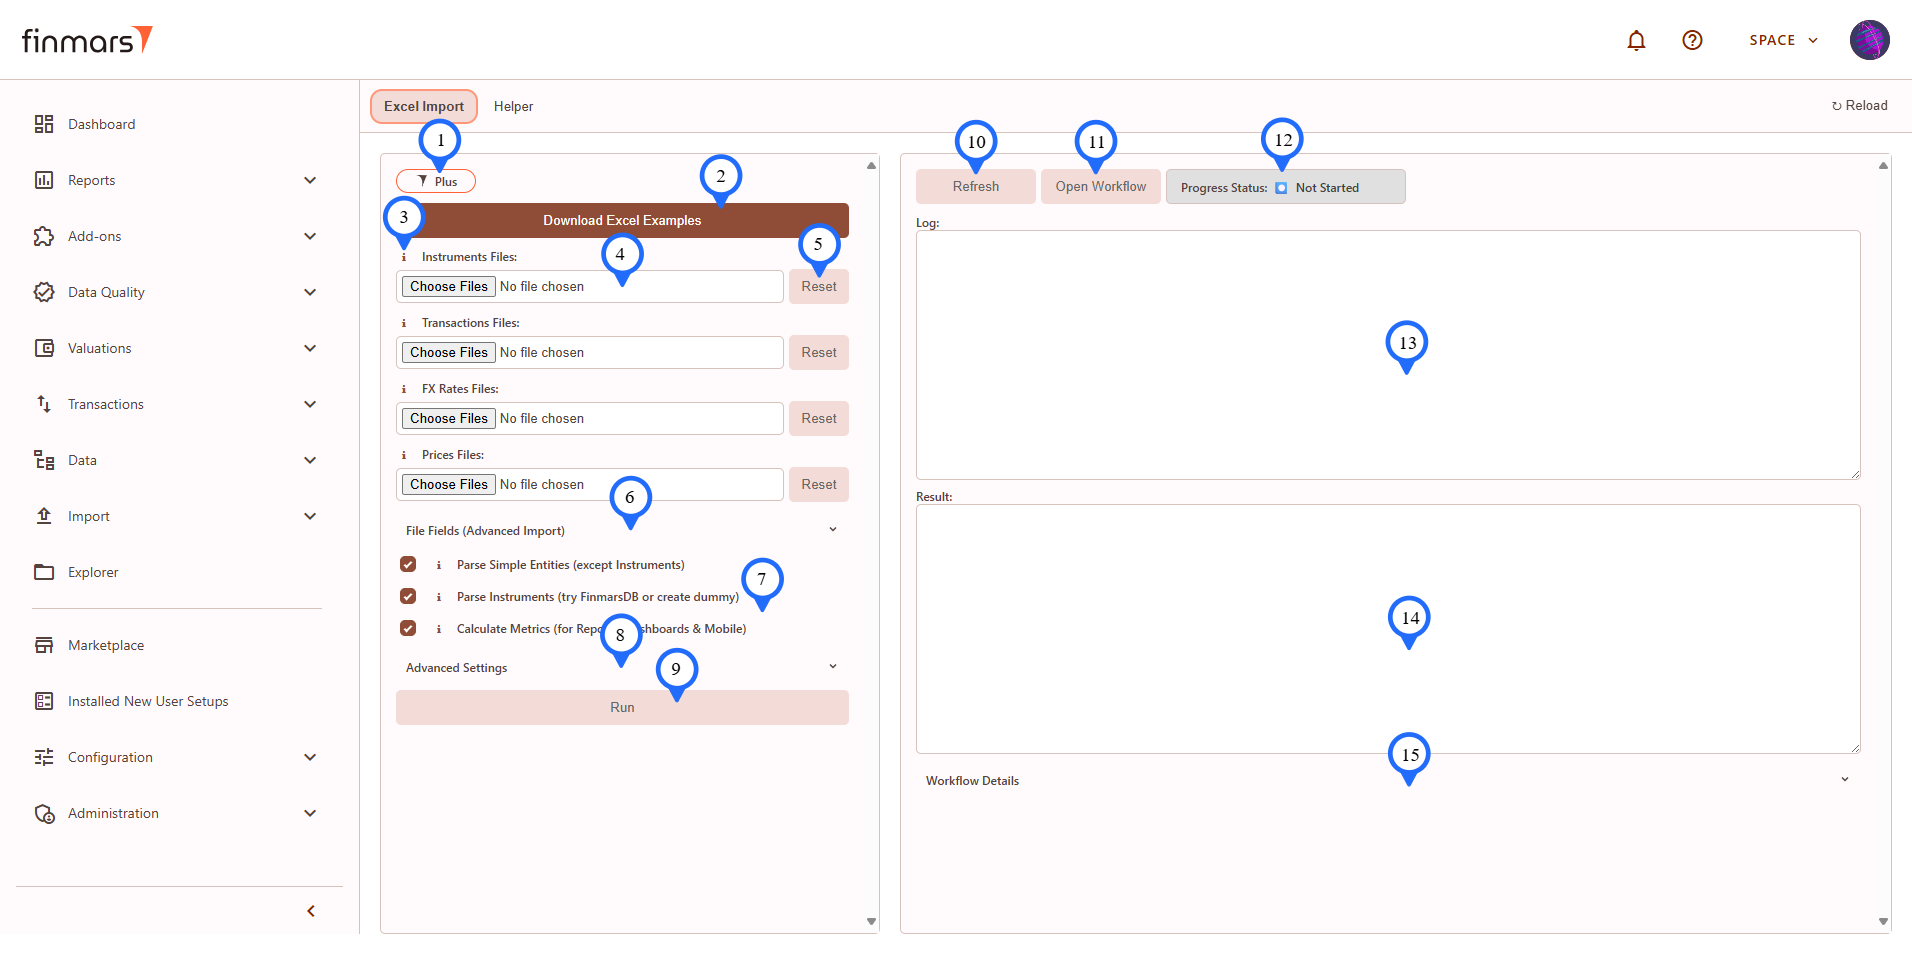
Task: Click the Import upload icon
Action: coord(44,516)
